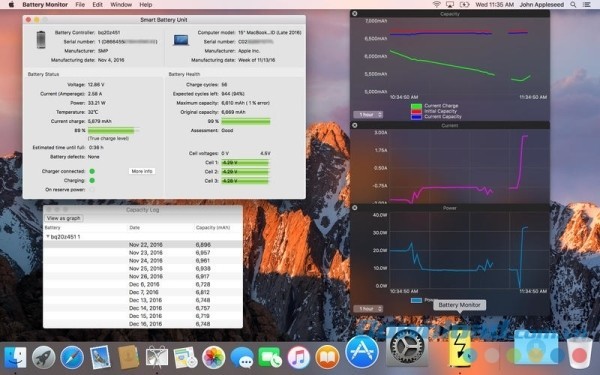Screen dimensions: 600x375
Task: Click the Maximum capacity 6,810 mAh value
Action: click(x=246, y=103)
